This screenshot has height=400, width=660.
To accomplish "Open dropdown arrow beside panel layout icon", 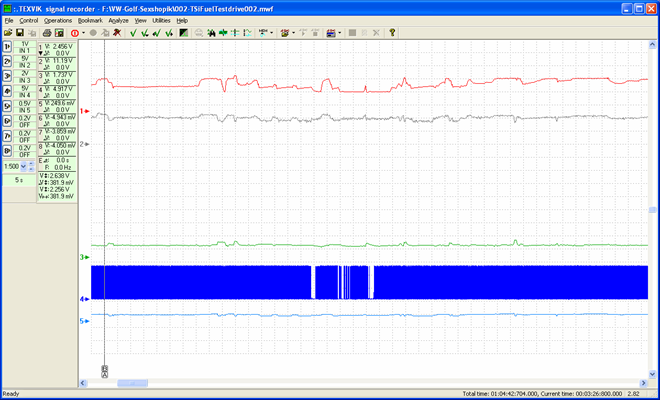I will tap(339, 33).
